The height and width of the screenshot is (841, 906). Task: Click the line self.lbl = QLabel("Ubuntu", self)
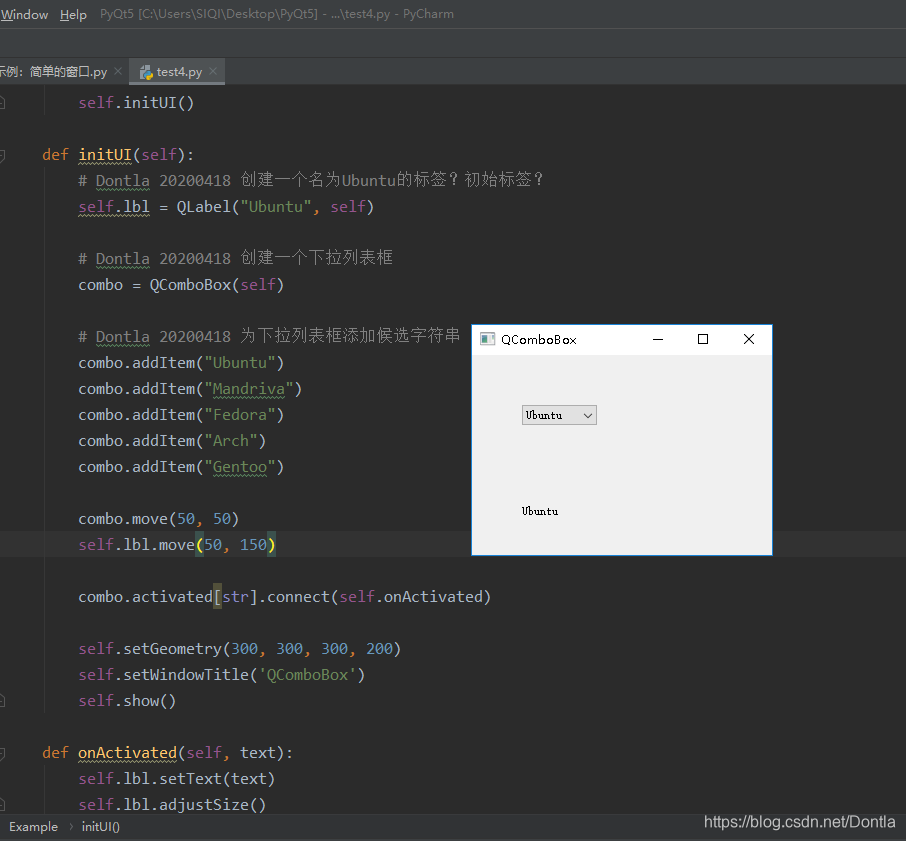pos(226,207)
